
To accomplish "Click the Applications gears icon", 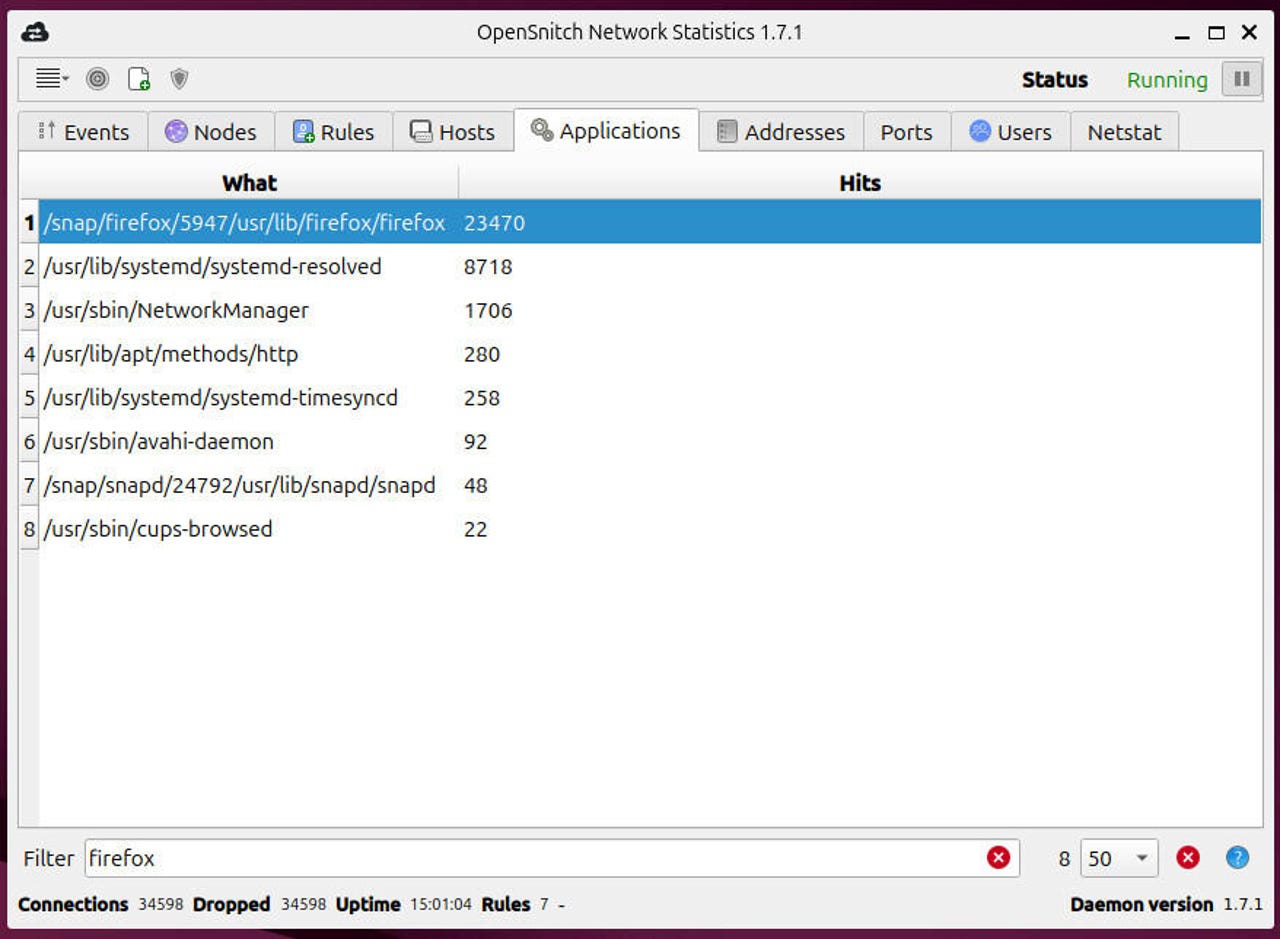I will [543, 130].
